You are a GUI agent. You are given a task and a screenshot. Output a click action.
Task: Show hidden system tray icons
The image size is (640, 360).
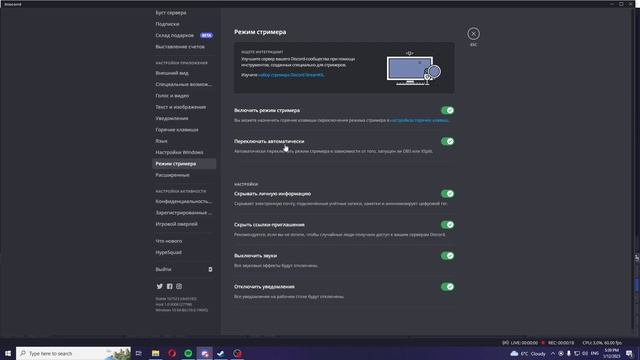point(553,353)
